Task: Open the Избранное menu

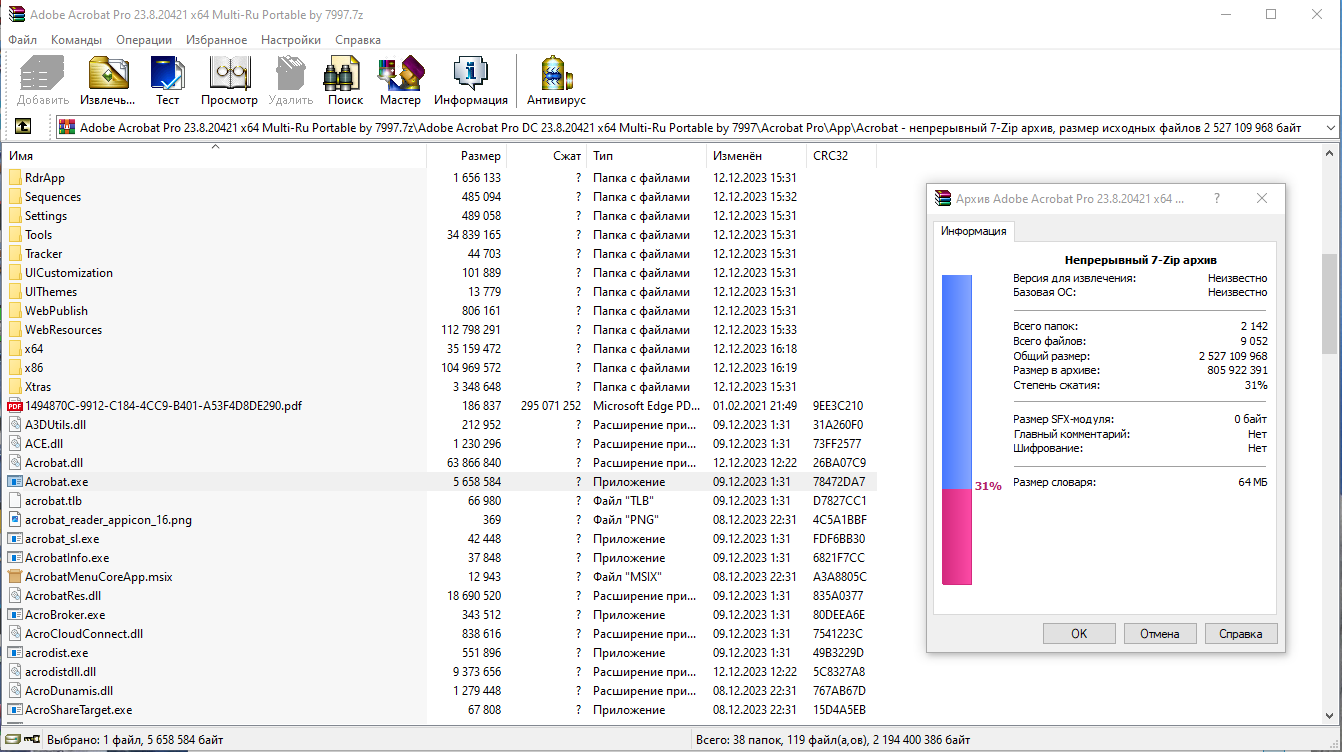Action: coord(214,40)
